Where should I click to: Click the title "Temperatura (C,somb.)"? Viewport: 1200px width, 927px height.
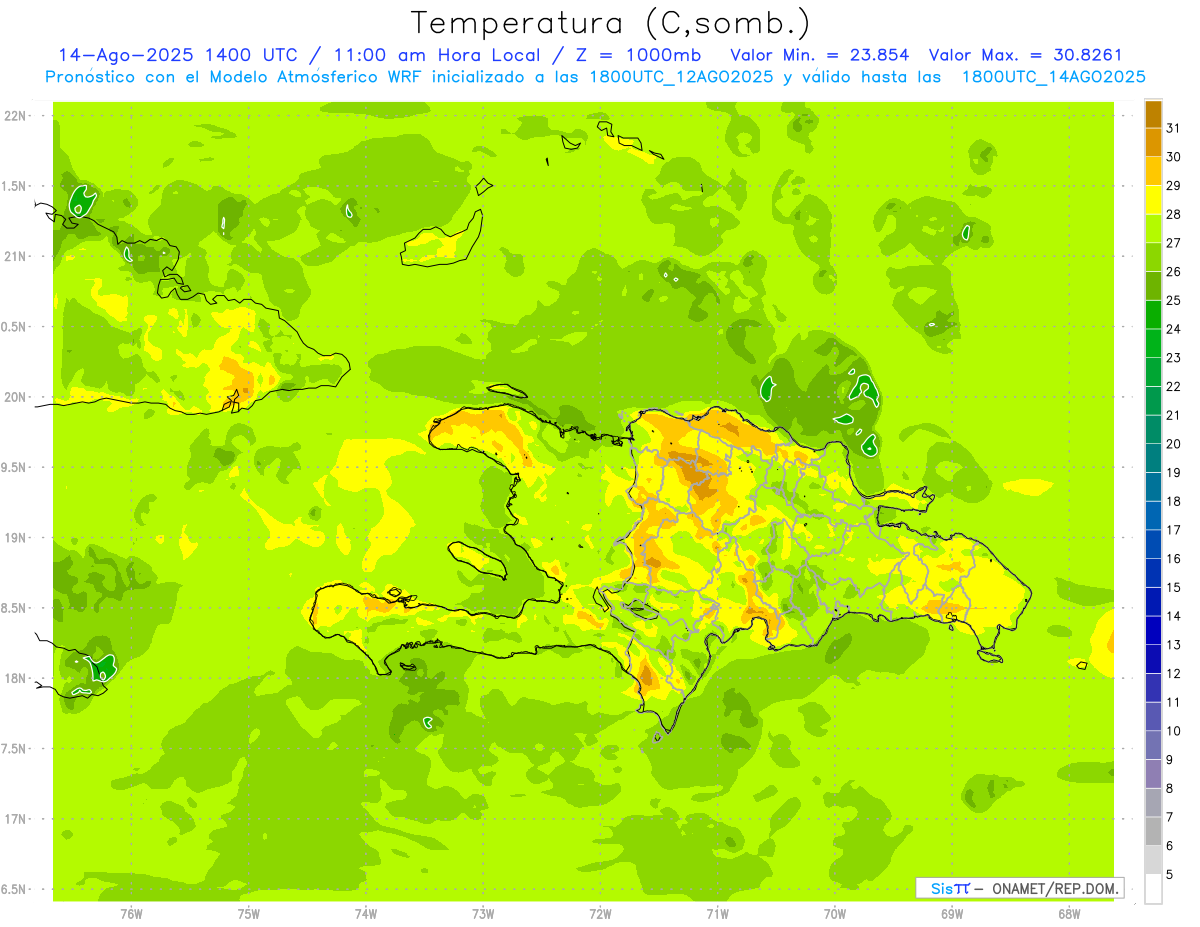(x=611, y=24)
